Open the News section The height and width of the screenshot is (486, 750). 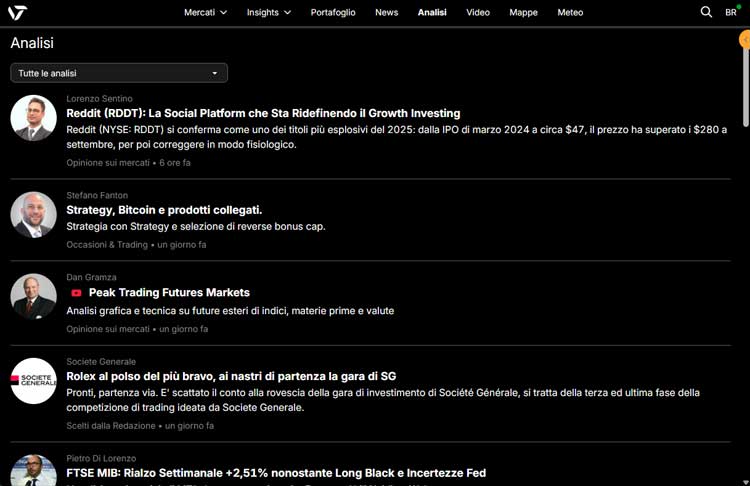(386, 12)
